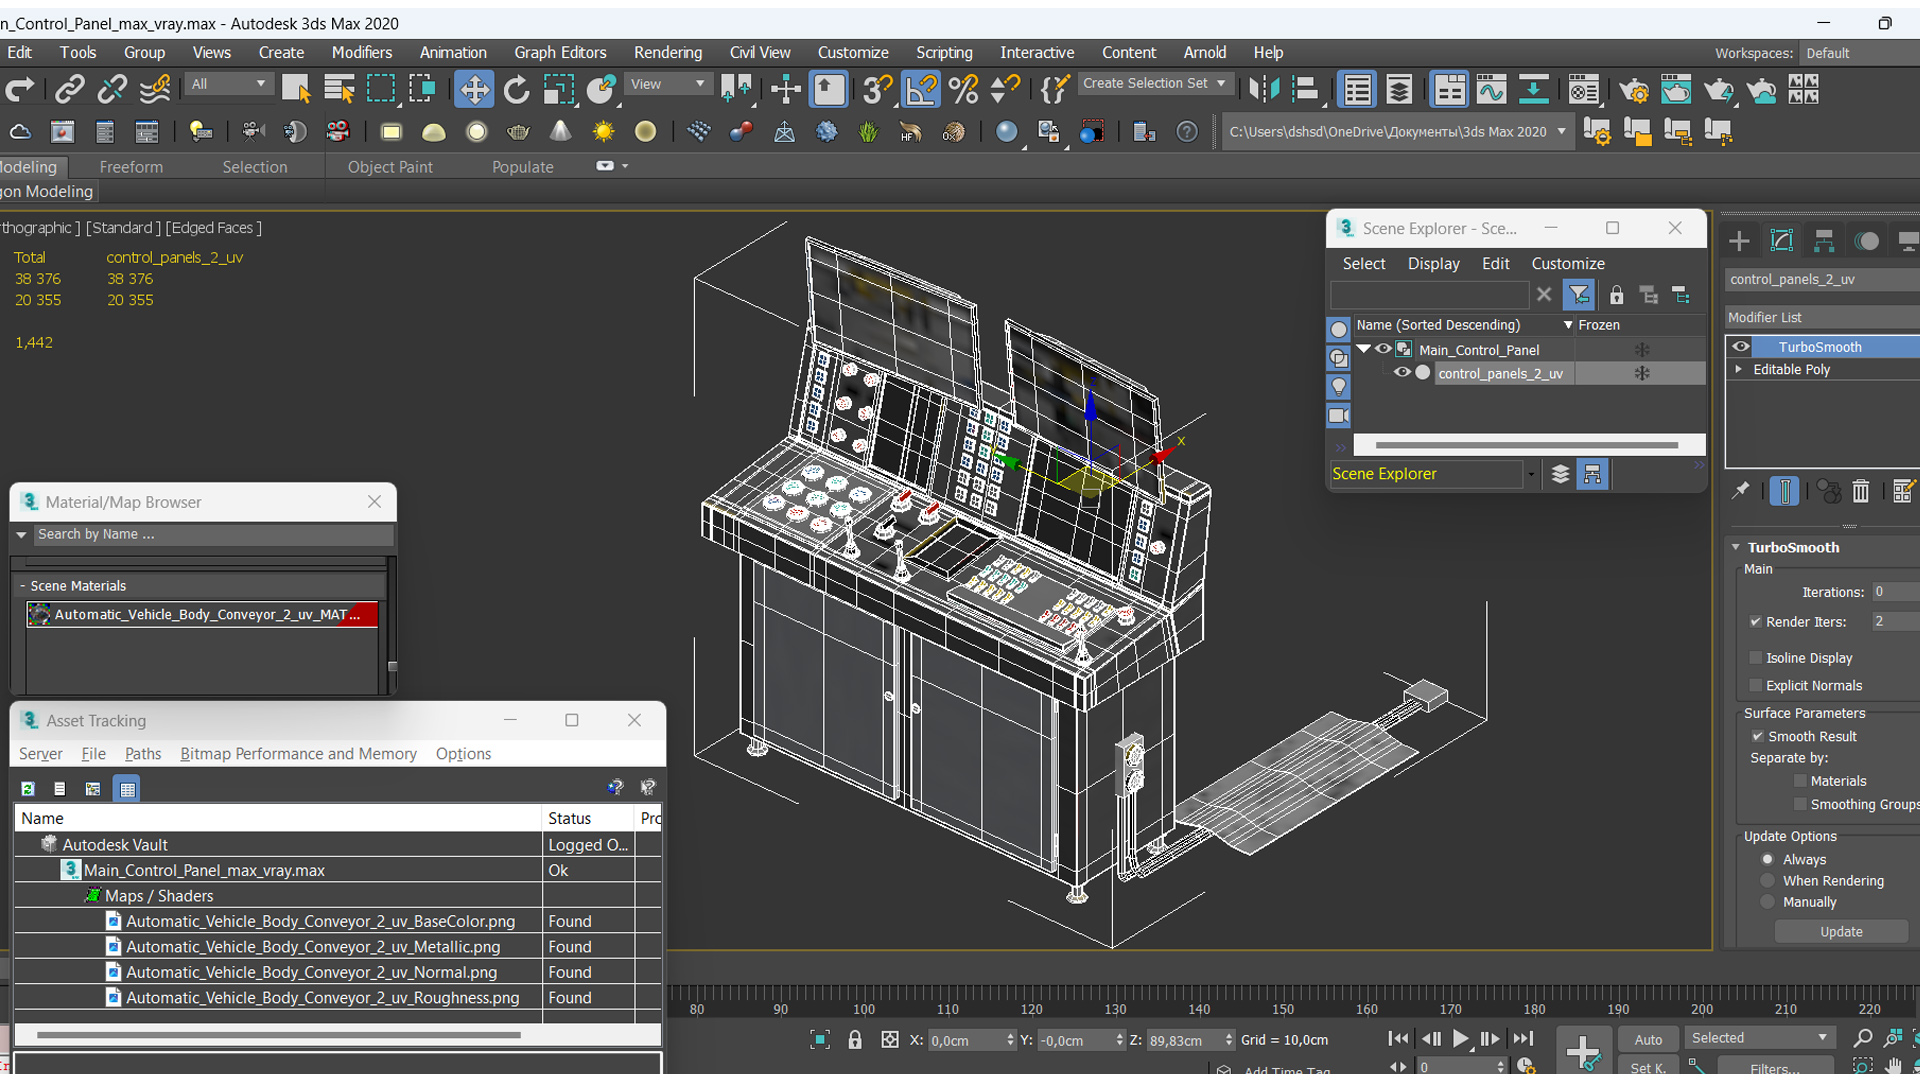Select the Rotate tool
The width and height of the screenshot is (1920, 1080).
click(x=516, y=90)
